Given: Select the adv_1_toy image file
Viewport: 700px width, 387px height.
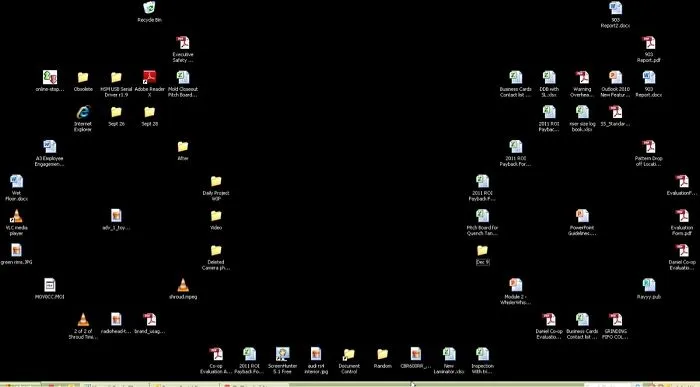Looking at the screenshot, I should (x=116, y=216).
